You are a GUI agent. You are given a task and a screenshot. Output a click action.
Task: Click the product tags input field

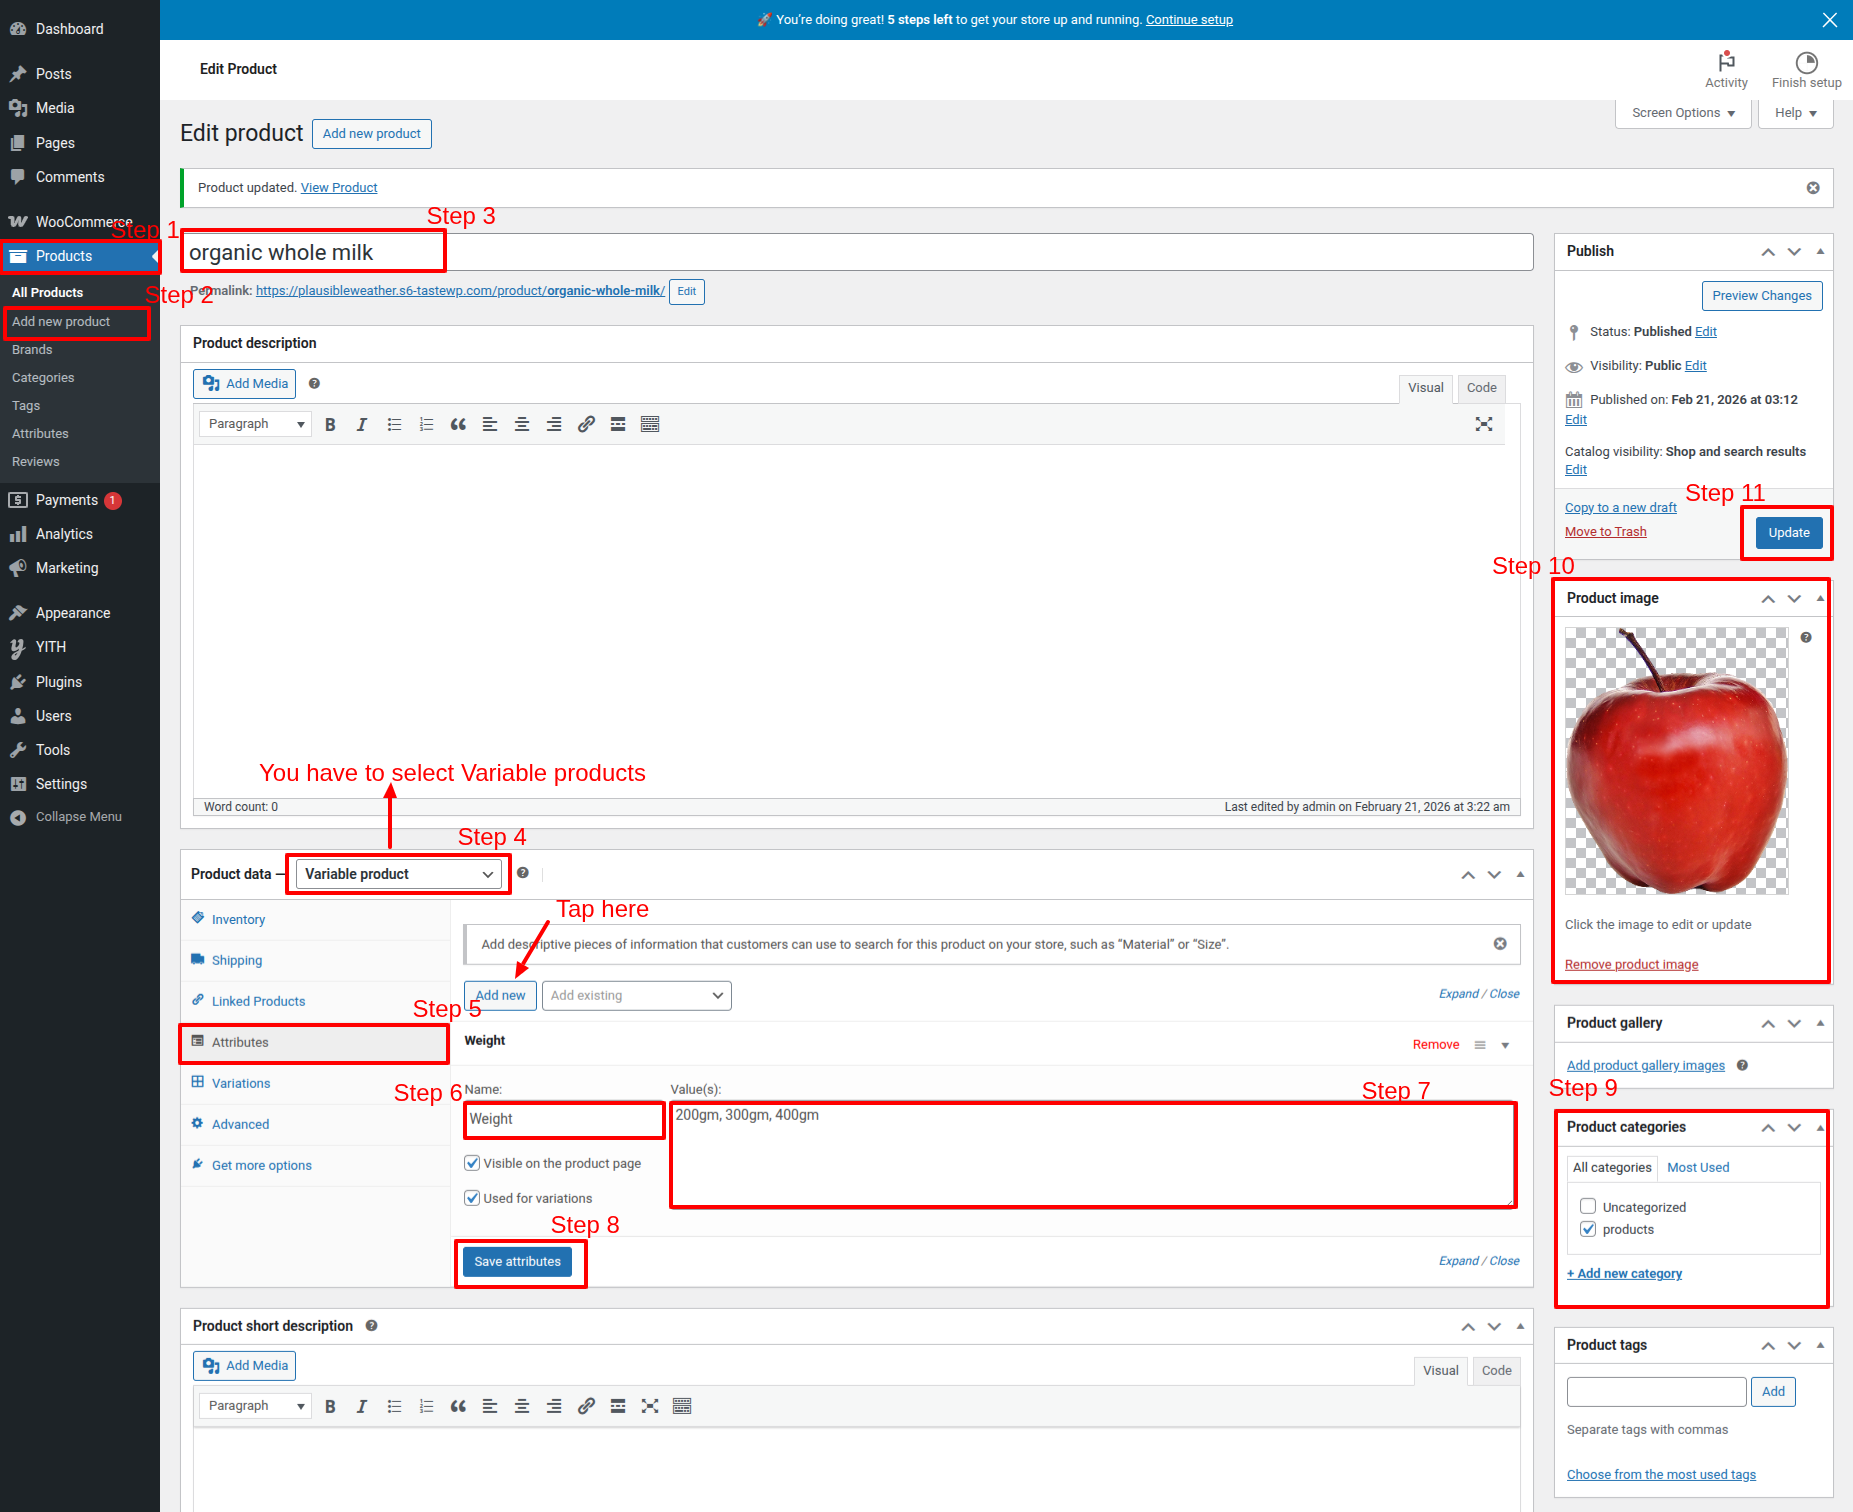pyautogui.click(x=1656, y=1392)
